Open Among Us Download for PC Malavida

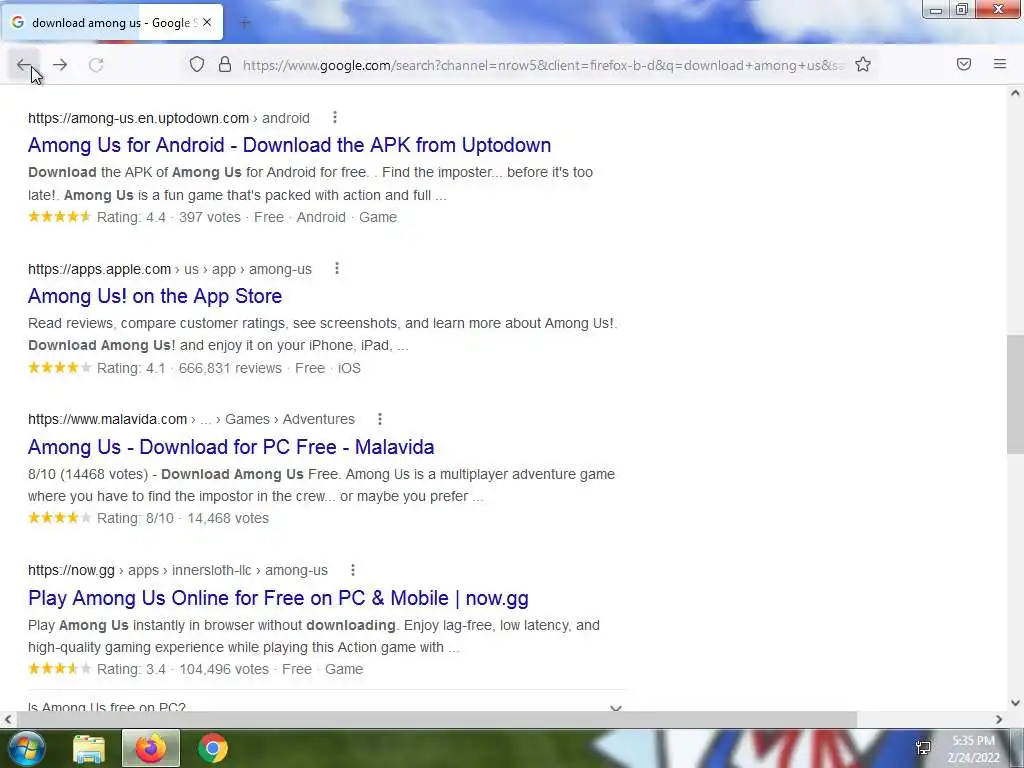pyautogui.click(x=231, y=447)
